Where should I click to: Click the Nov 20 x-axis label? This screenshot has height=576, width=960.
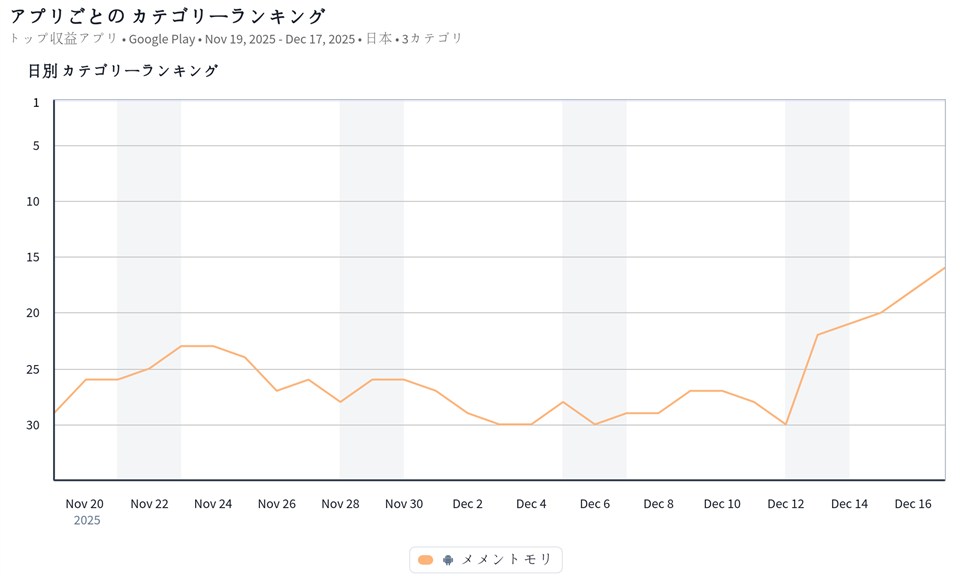85,504
